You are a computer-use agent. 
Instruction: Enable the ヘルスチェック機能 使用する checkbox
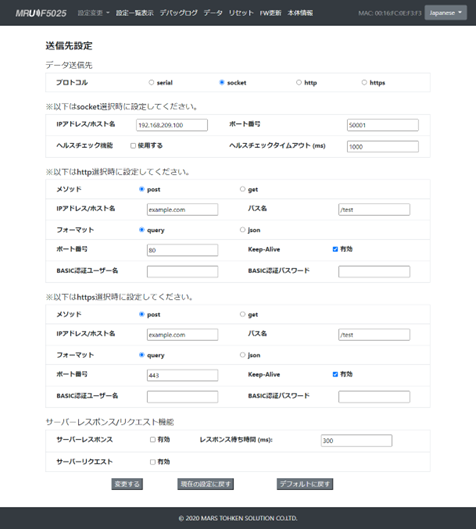click(x=133, y=146)
